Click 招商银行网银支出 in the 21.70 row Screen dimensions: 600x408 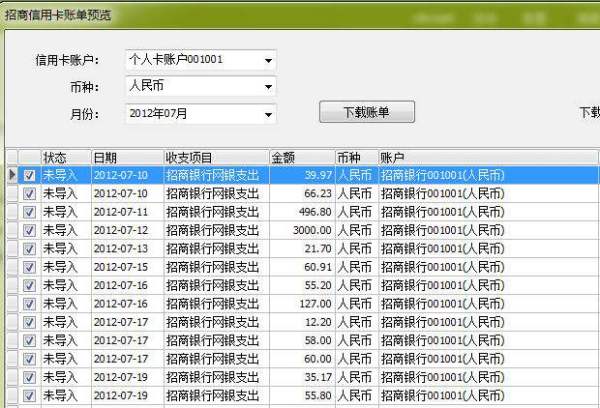(217, 249)
